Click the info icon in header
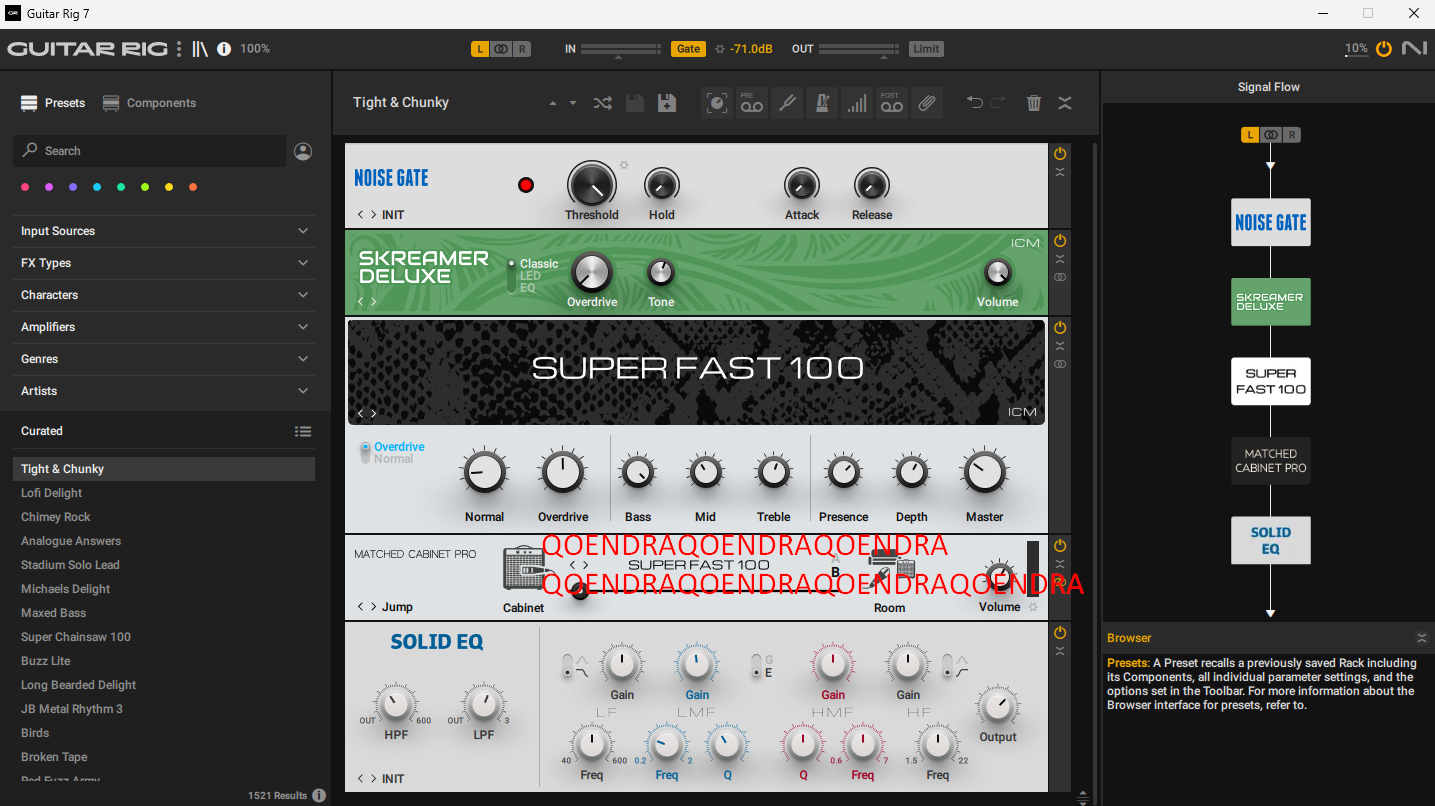Screen dimensions: 1435x806 [224, 48]
